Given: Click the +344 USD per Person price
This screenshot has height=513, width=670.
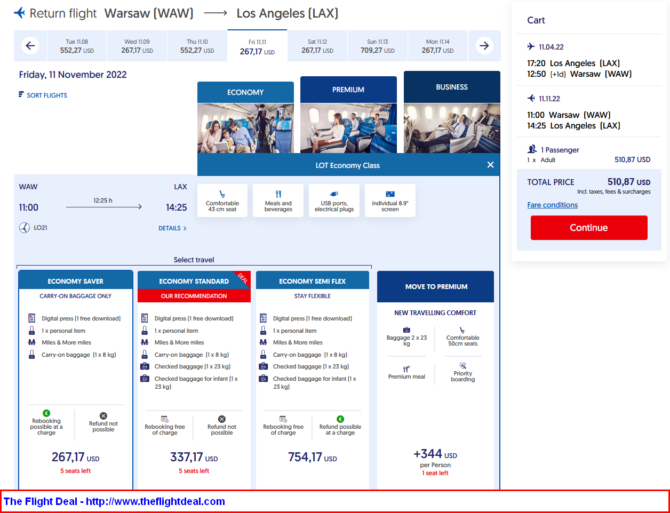Looking at the screenshot, I should pos(435,454).
